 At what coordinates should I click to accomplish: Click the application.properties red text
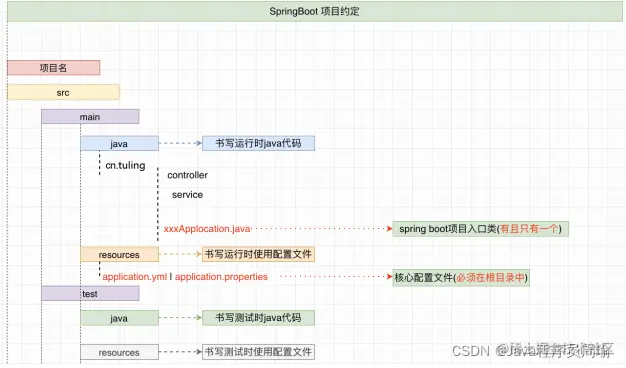pos(221,277)
